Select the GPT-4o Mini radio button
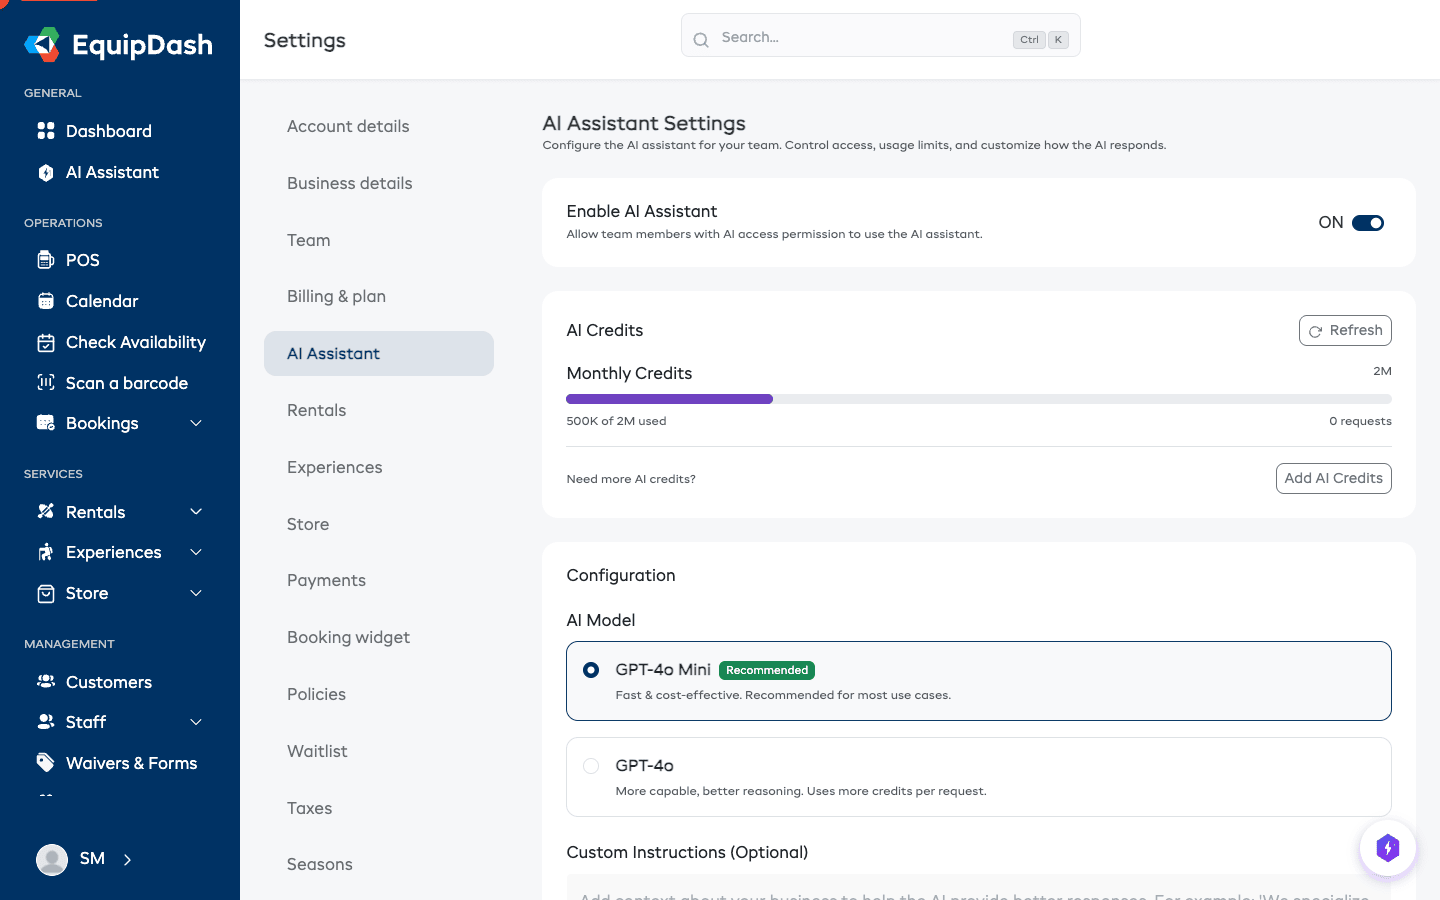This screenshot has width=1440, height=900. pyautogui.click(x=591, y=670)
